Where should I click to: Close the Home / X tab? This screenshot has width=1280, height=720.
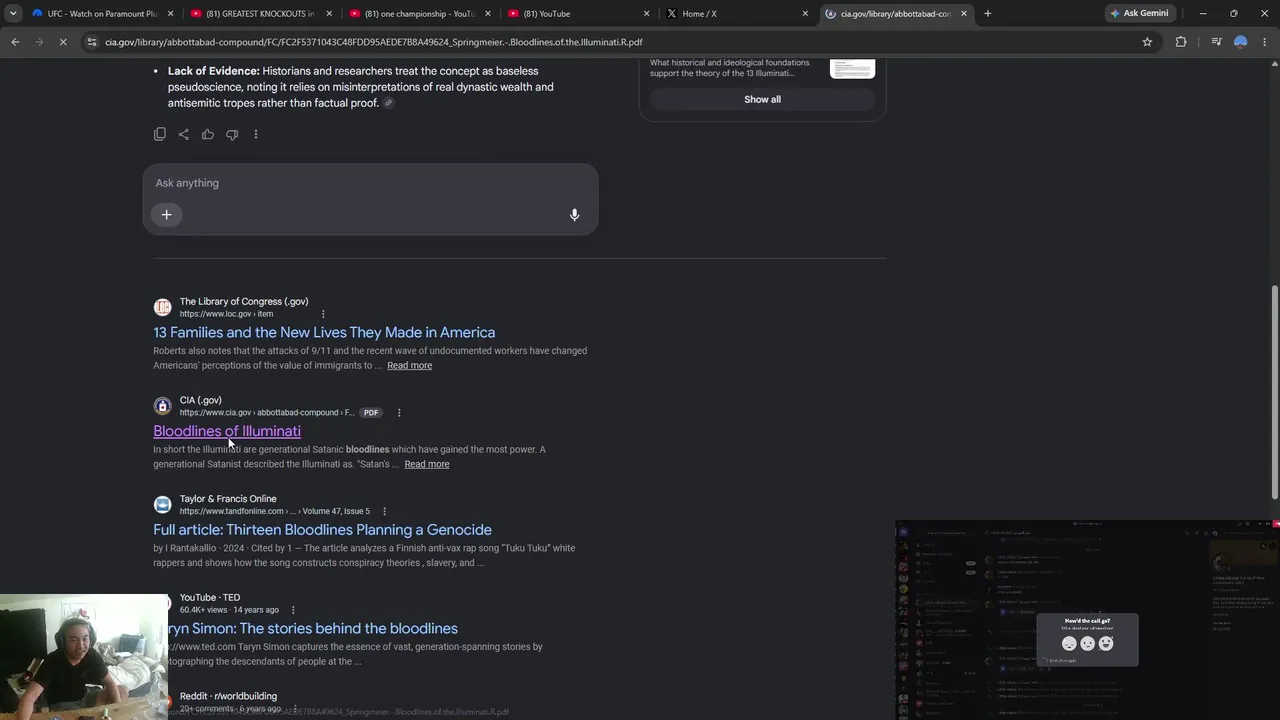pyautogui.click(x=805, y=14)
